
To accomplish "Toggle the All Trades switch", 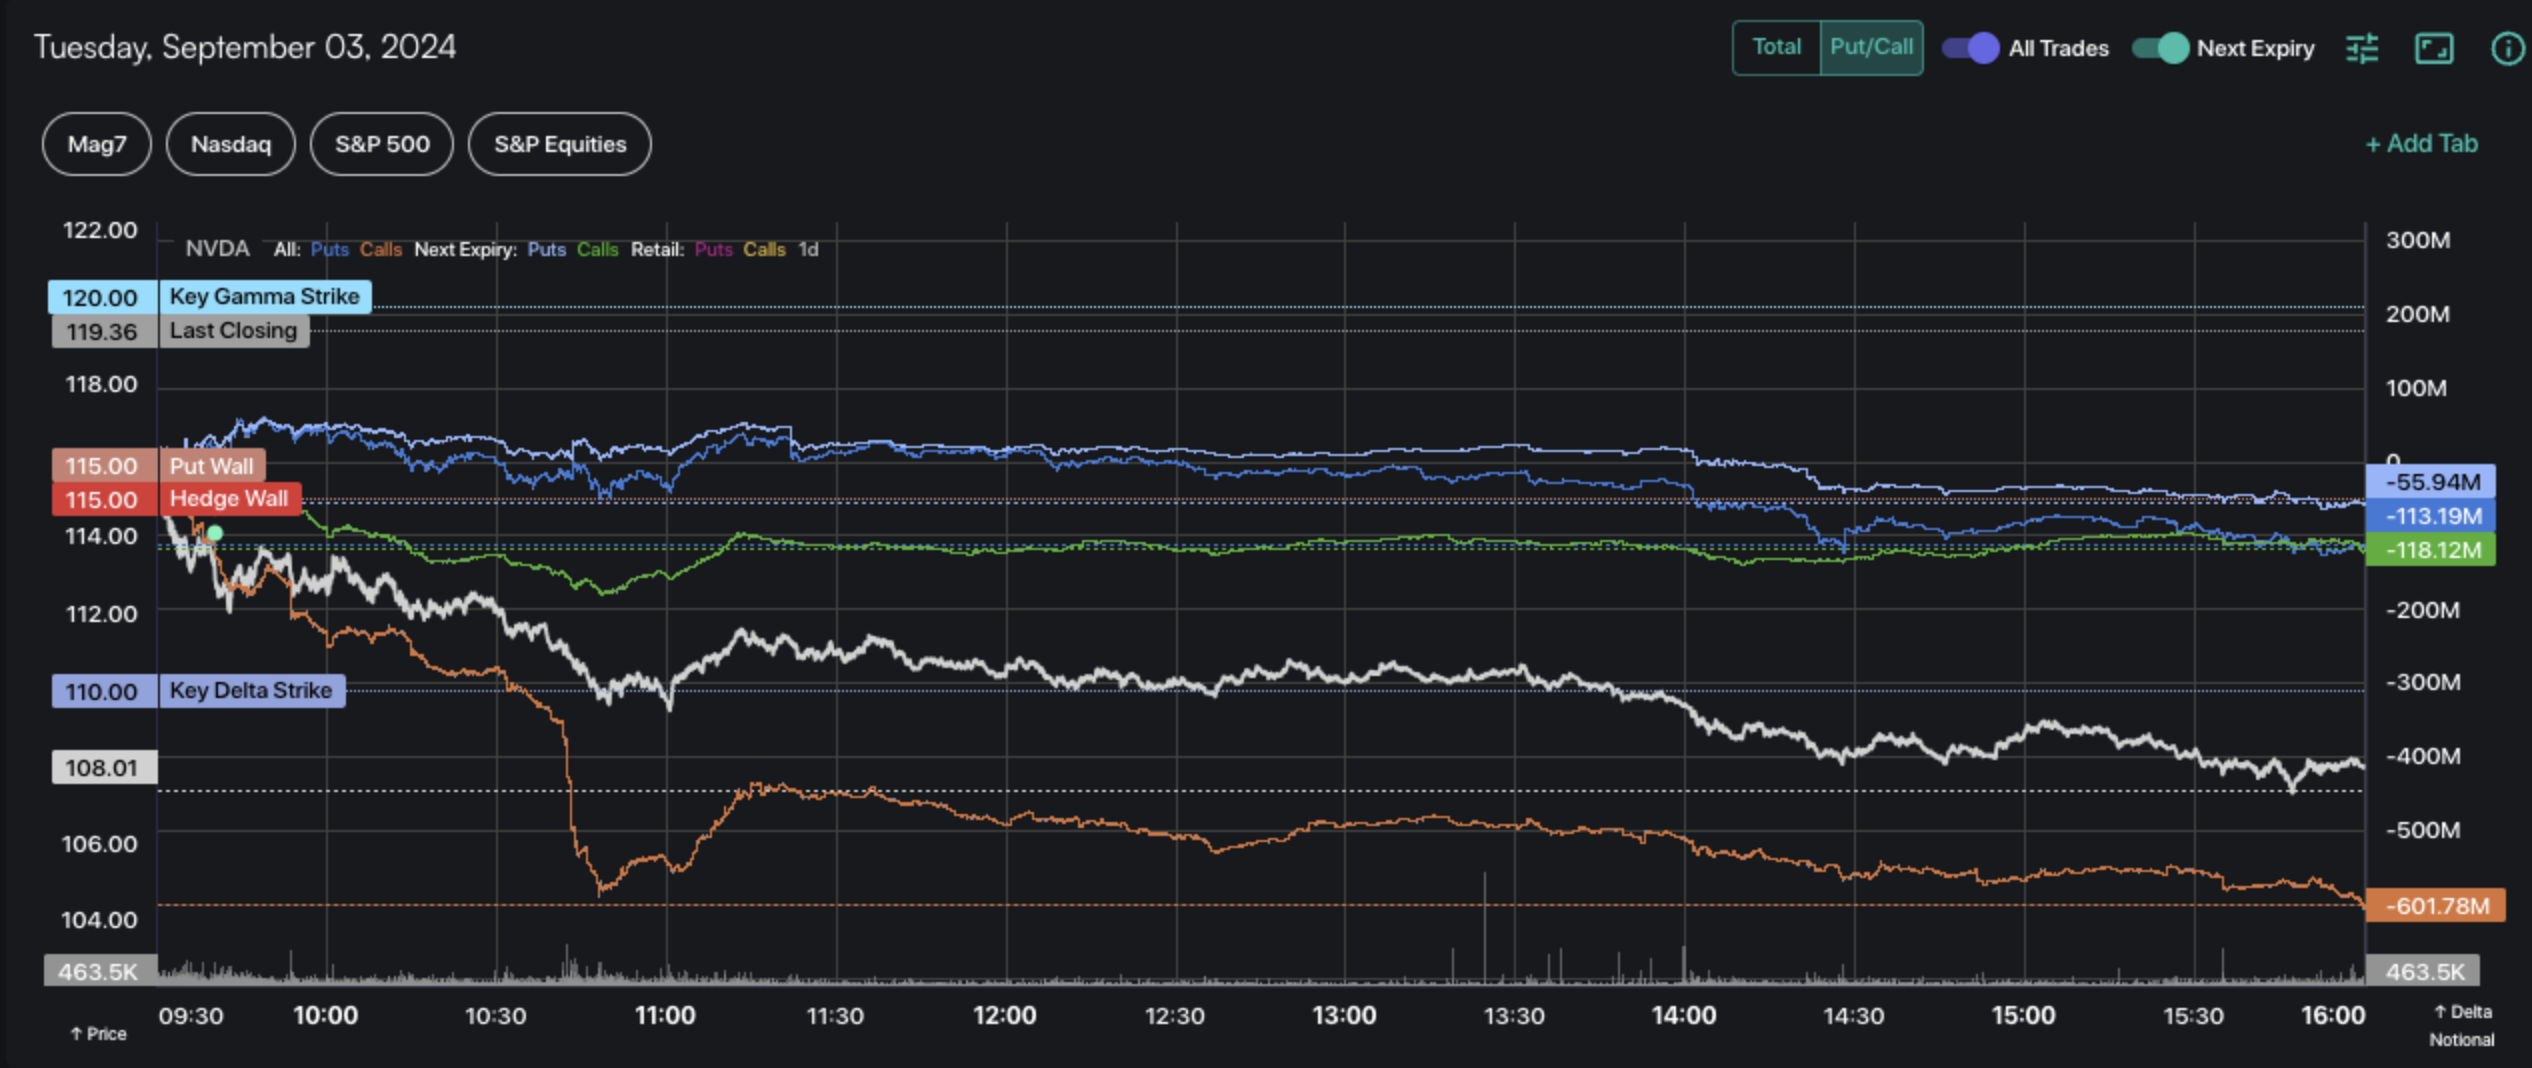I will pos(1970,48).
